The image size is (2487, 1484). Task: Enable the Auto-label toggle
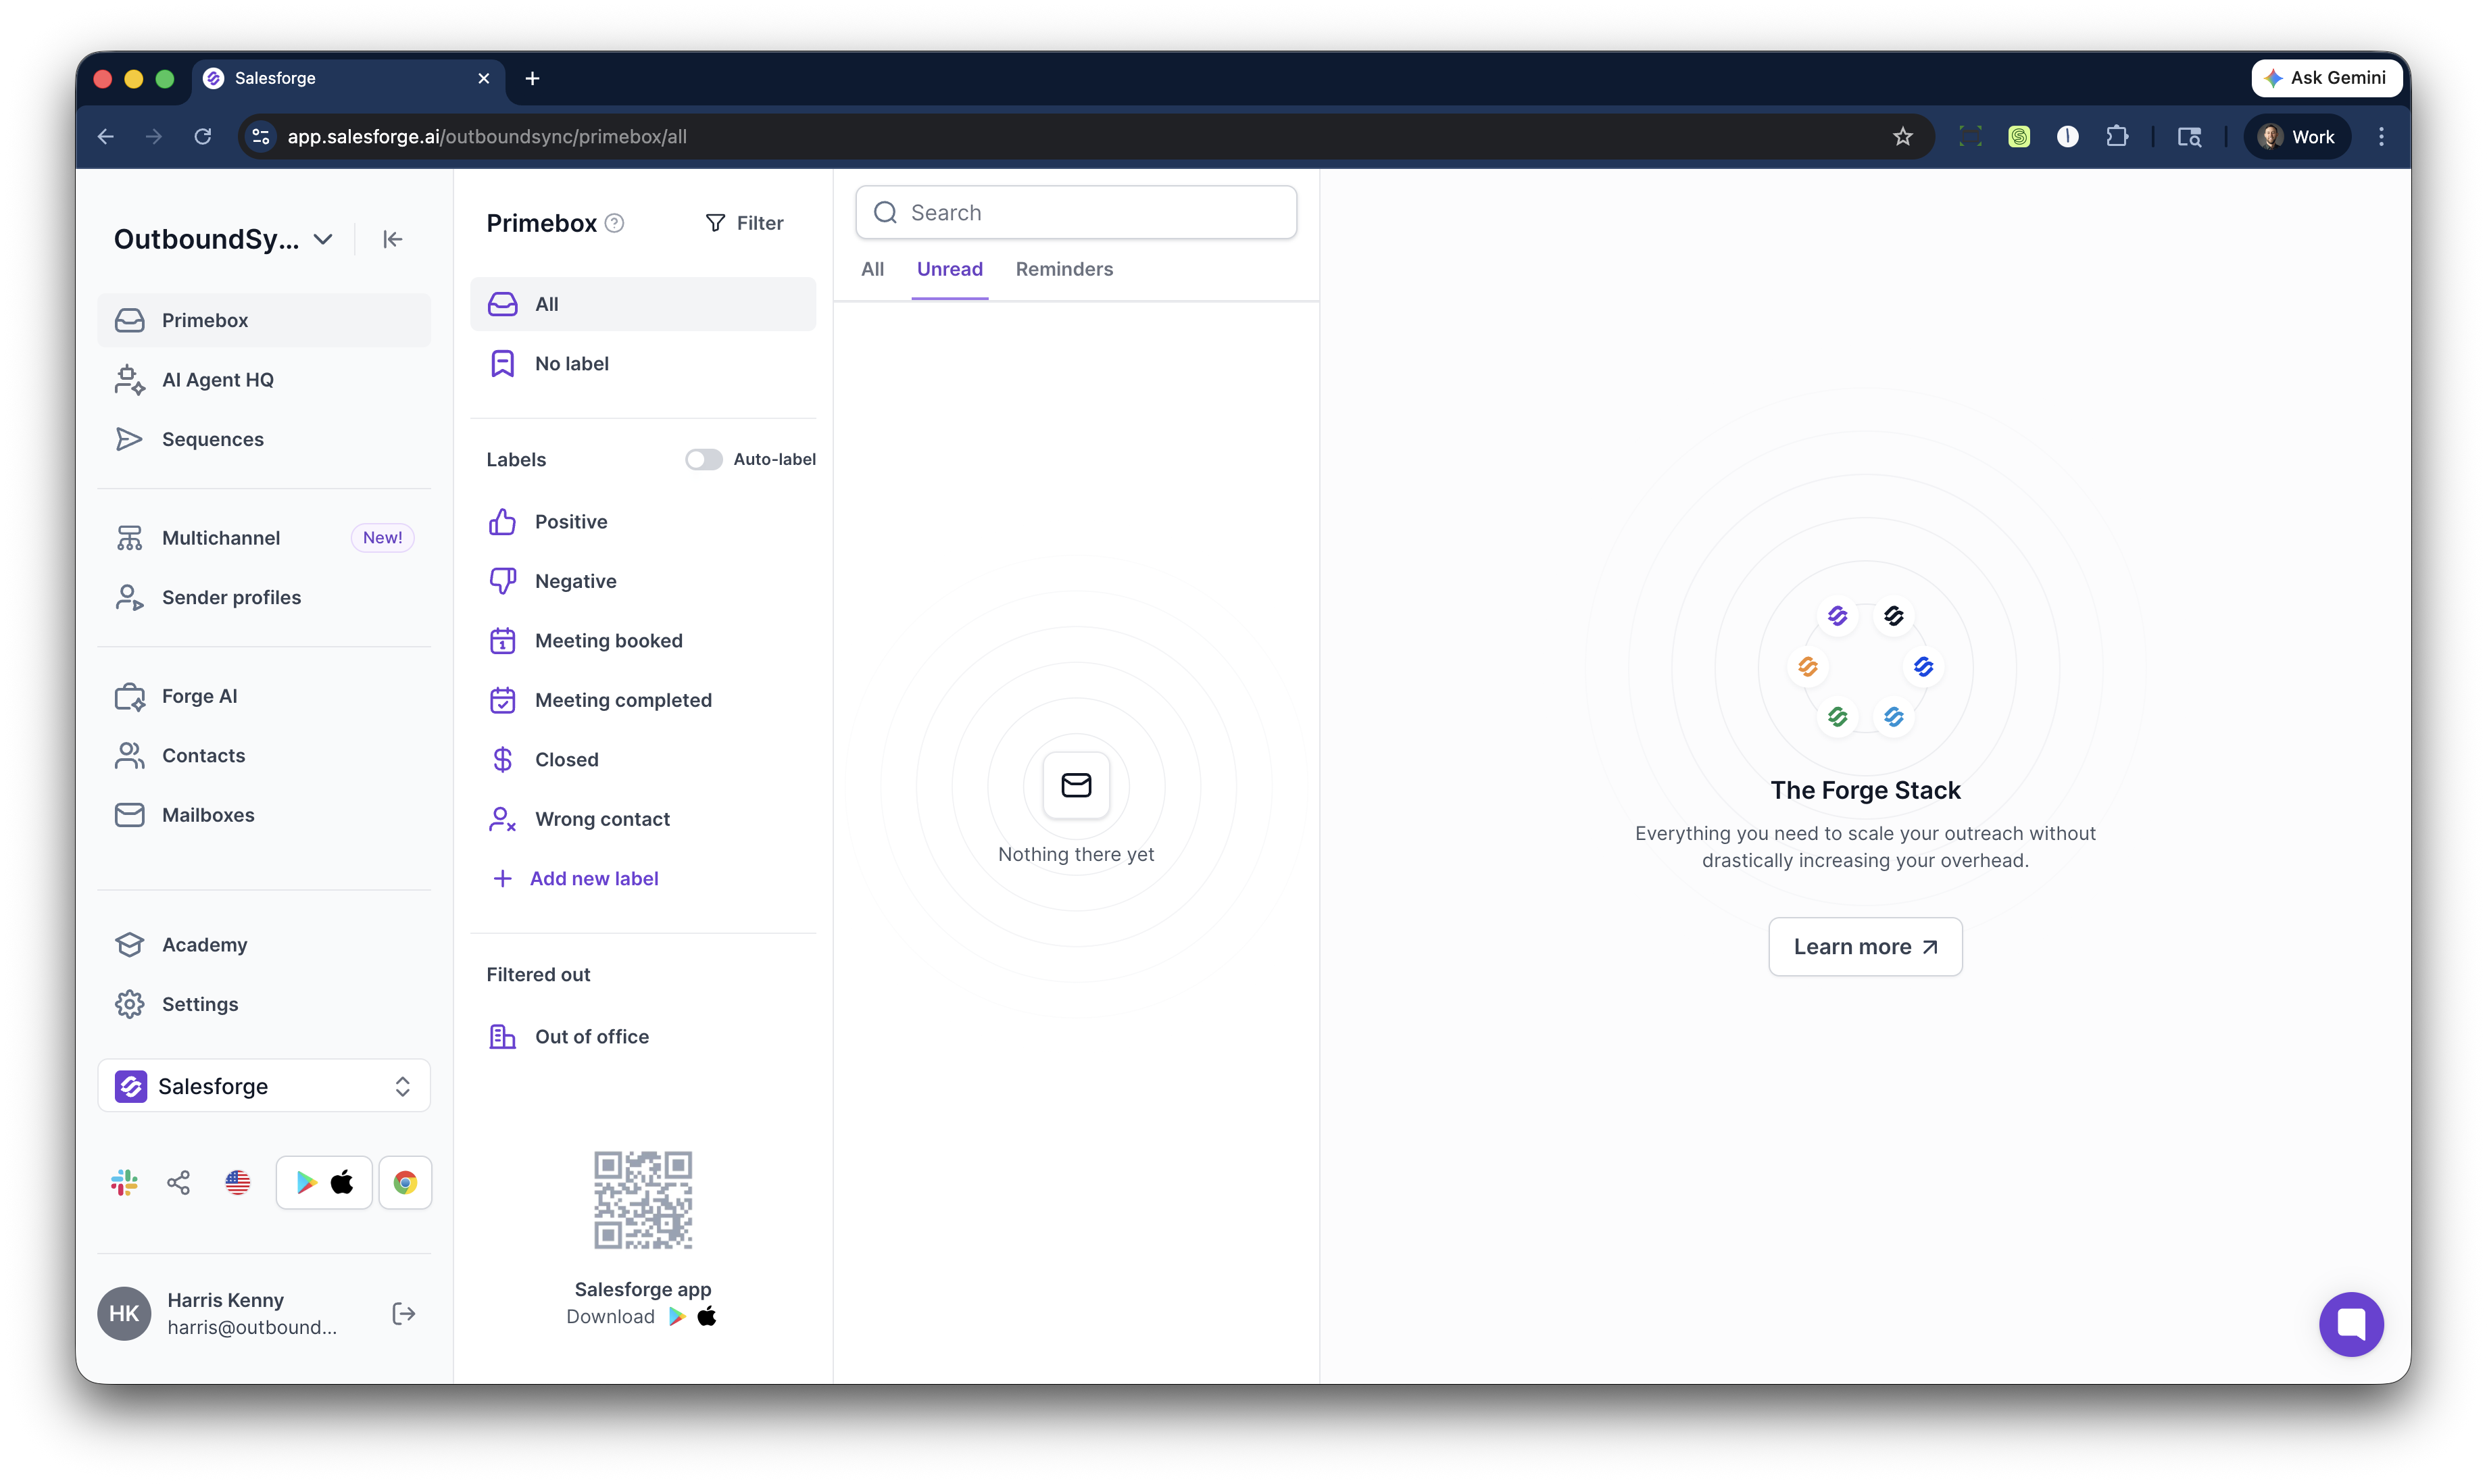704,459
